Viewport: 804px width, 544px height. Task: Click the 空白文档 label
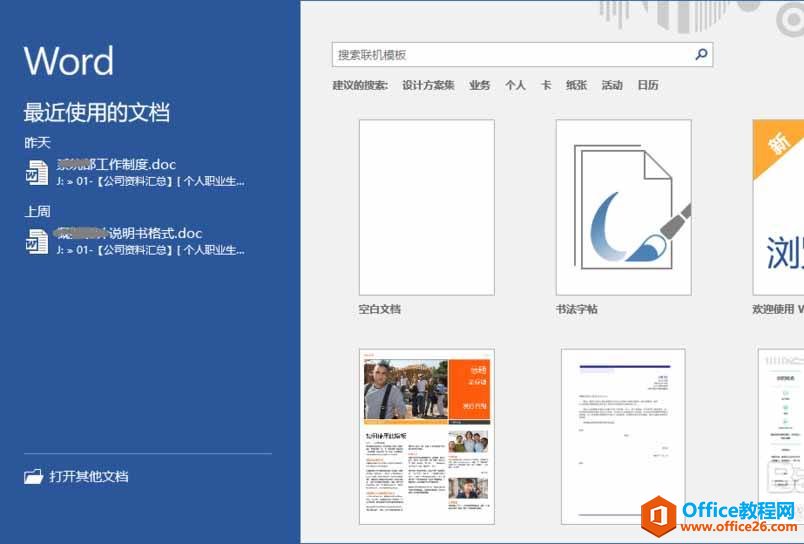pos(379,309)
